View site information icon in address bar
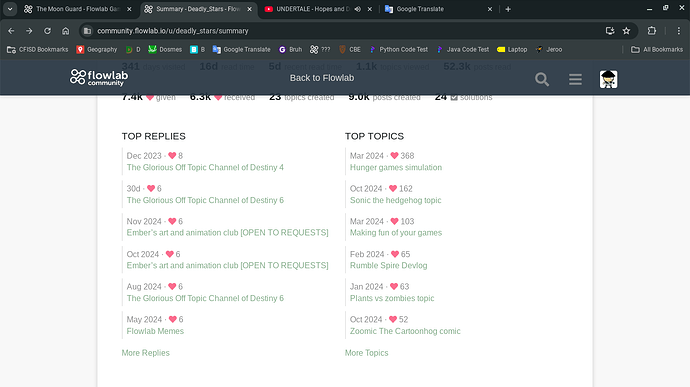The width and height of the screenshot is (690, 387). pos(88,31)
